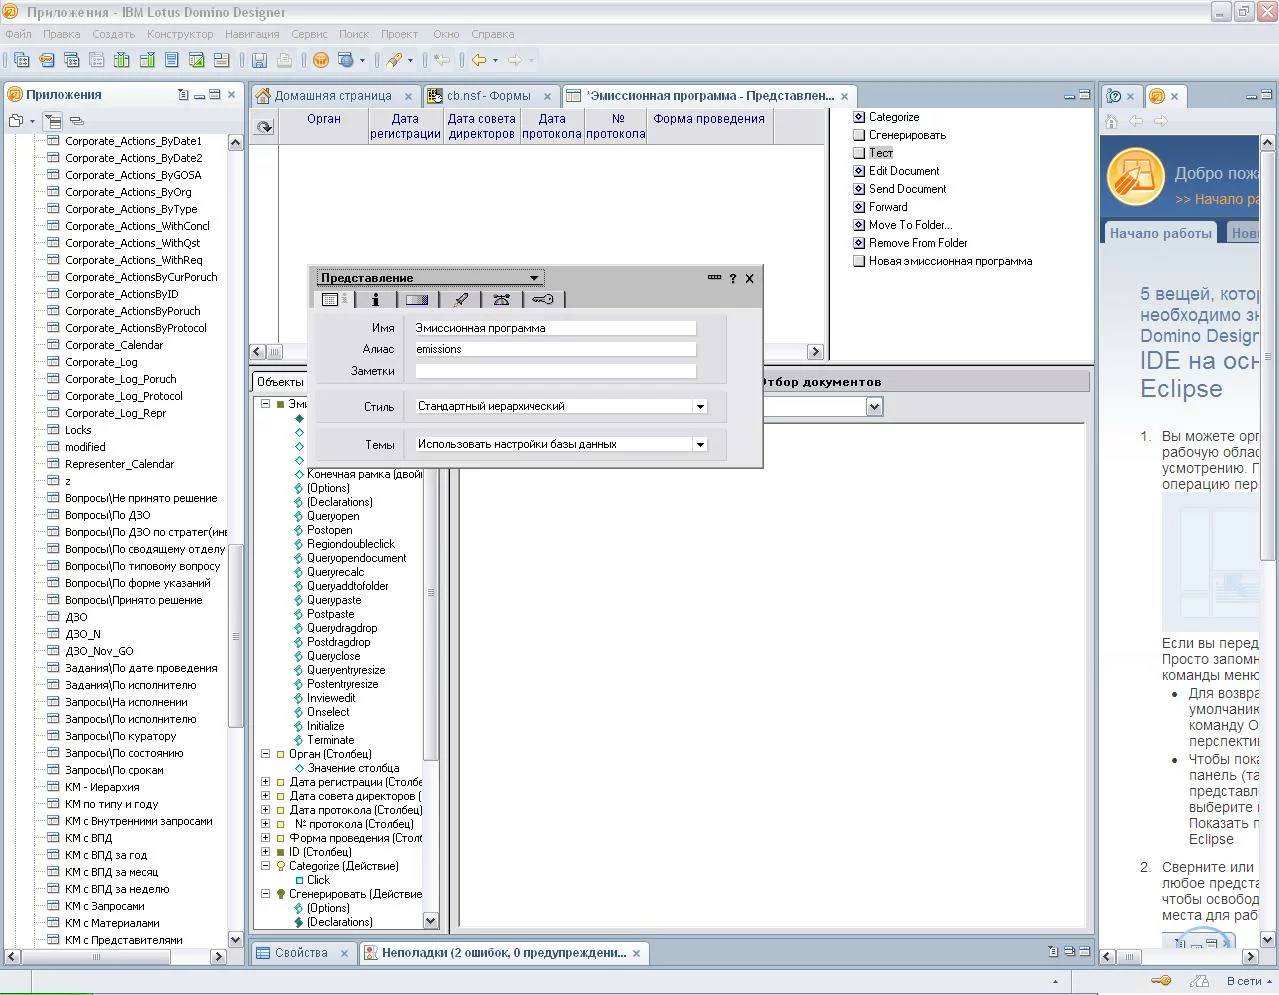Click the yellow back arrow toolbar icon
This screenshot has height=995, width=1279.
[x=479, y=60]
